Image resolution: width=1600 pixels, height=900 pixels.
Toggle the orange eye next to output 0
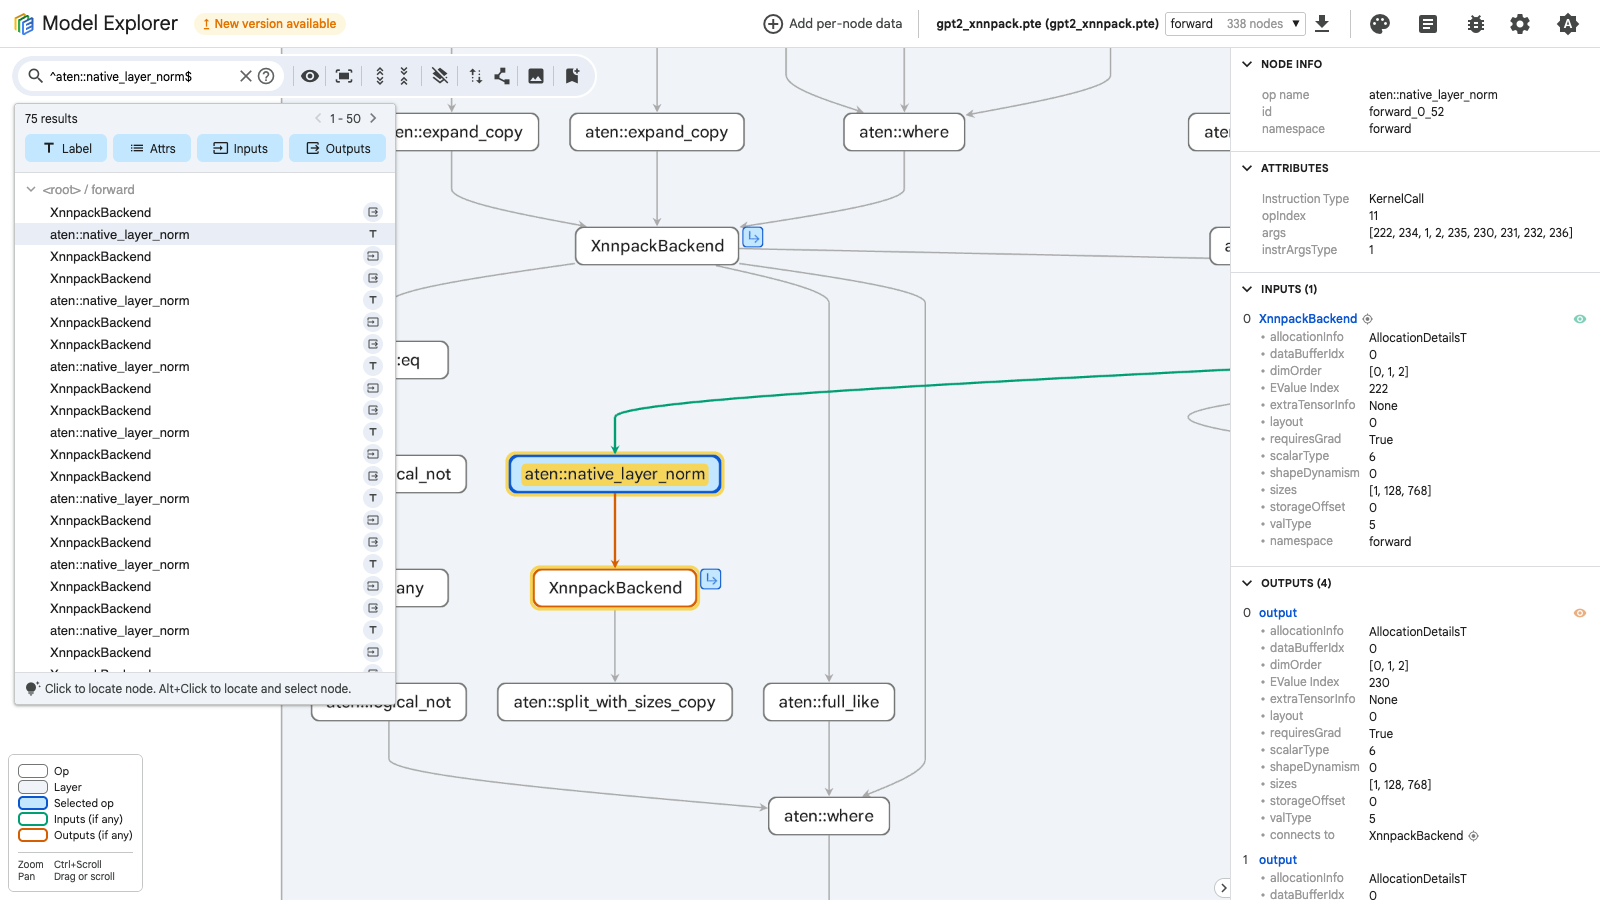tap(1580, 613)
